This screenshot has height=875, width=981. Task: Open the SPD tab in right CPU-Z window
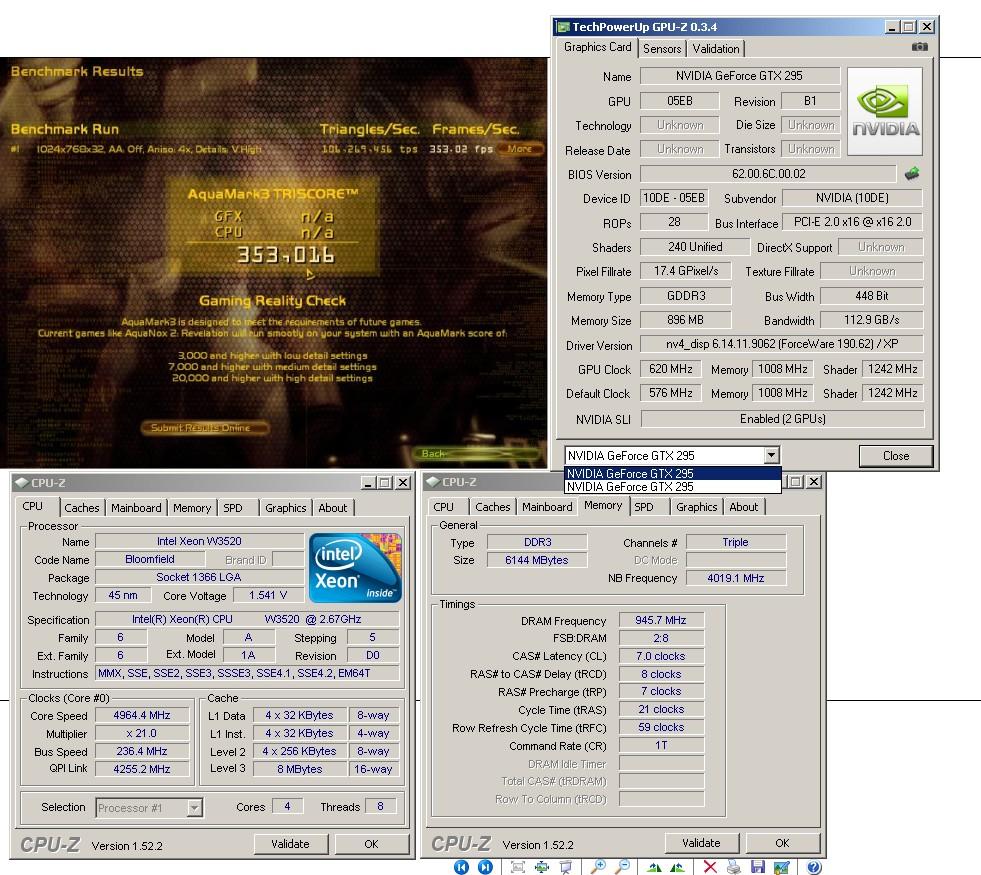(x=644, y=507)
